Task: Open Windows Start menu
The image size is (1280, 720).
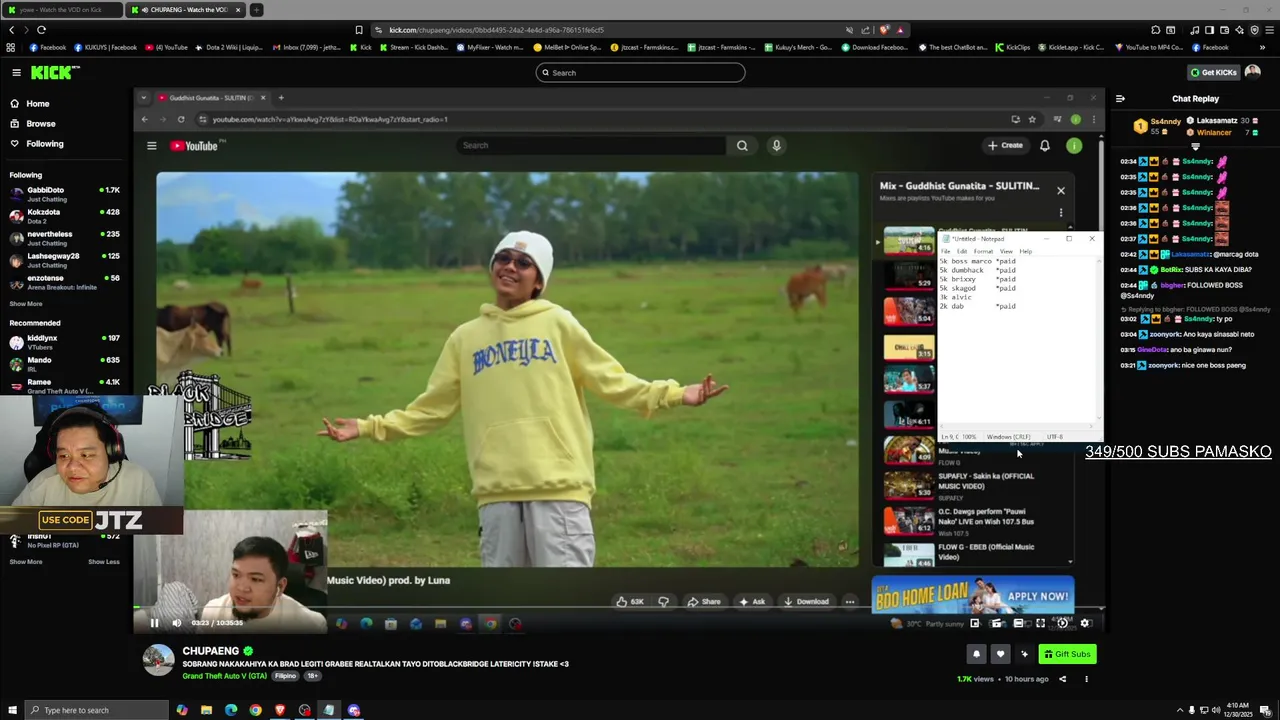Action: (x=12, y=710)
